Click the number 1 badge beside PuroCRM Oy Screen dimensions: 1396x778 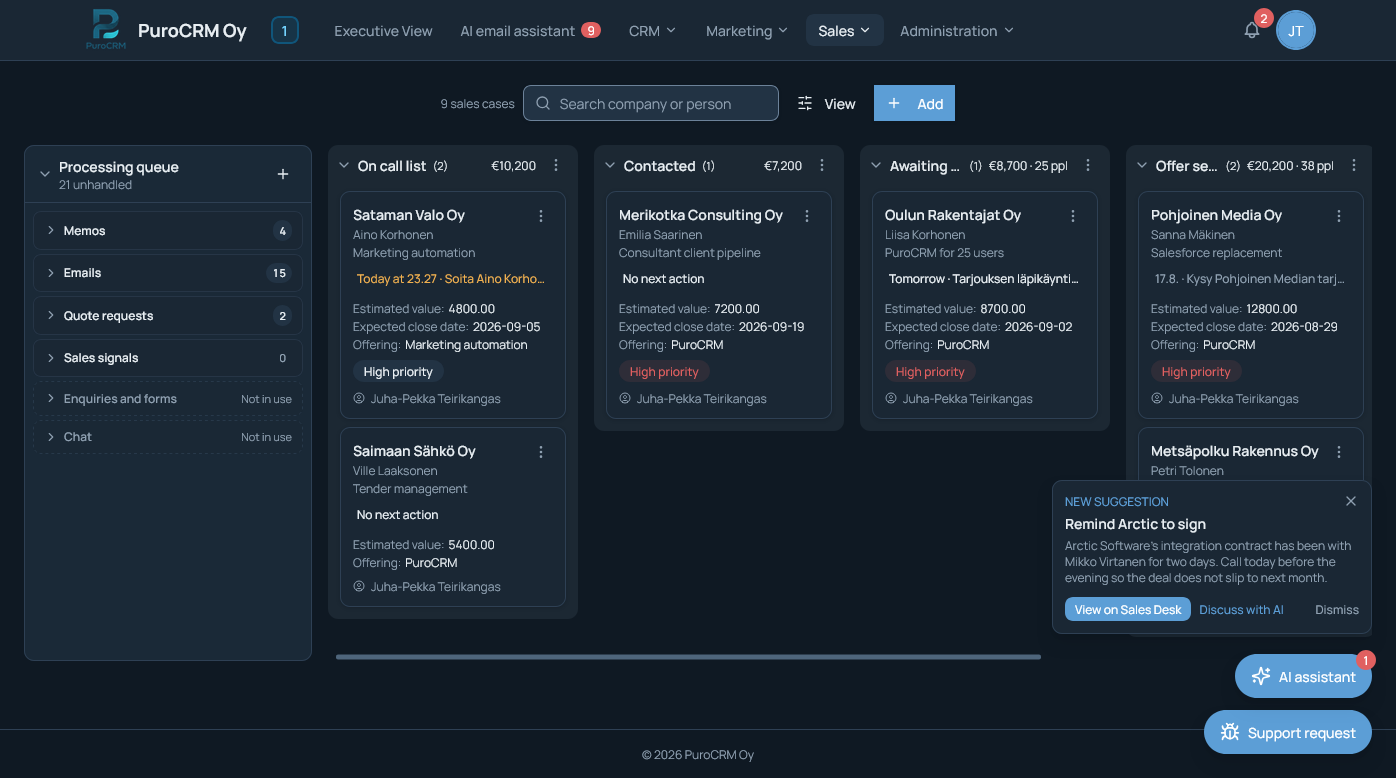click(285, 31)
